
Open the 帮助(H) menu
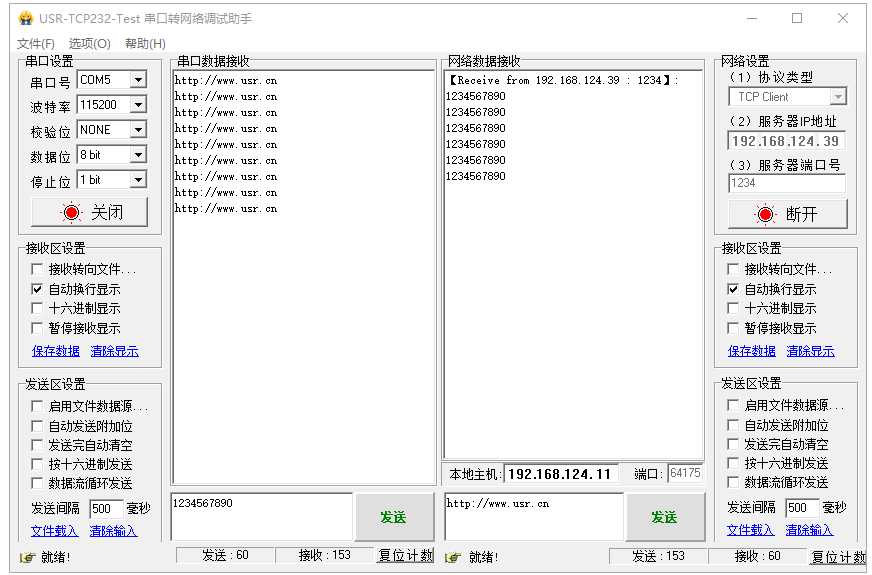coord(145,43)
